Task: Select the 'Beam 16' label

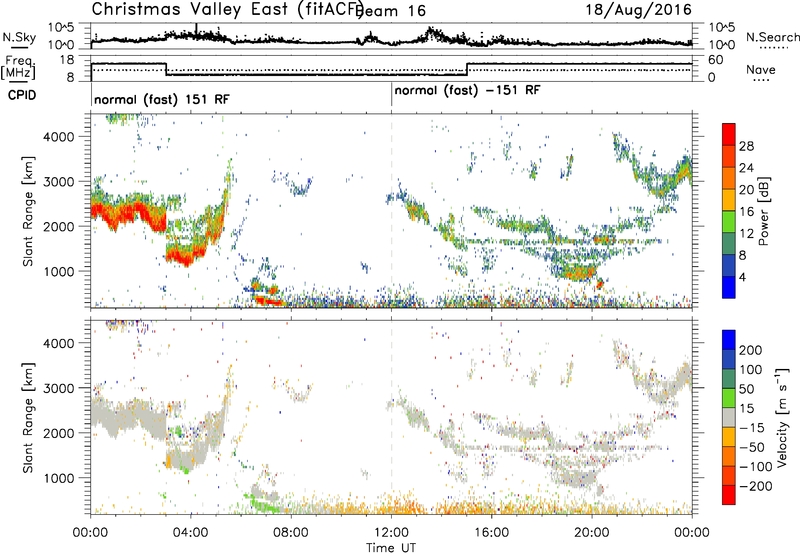Action: pos(390,11)
